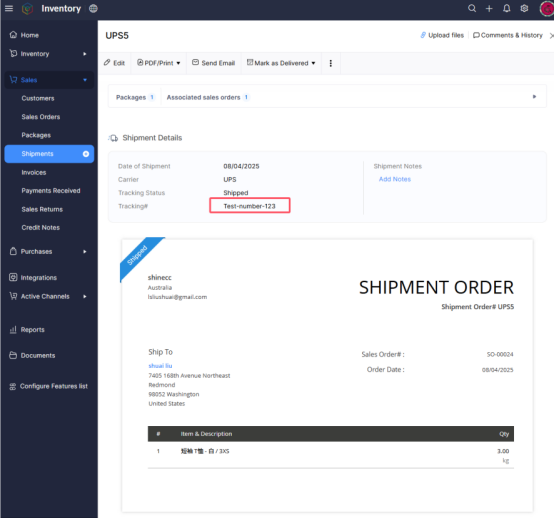Viewport: 554px width, 518px height.
Task: Open the settings gear icon
Action: coord(524,8)
